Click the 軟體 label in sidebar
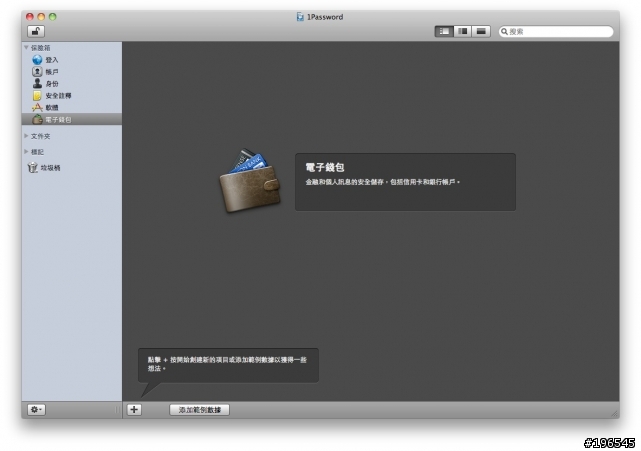Image resolution: width=641 pixels, height=451 pixels. pos(52,108)
